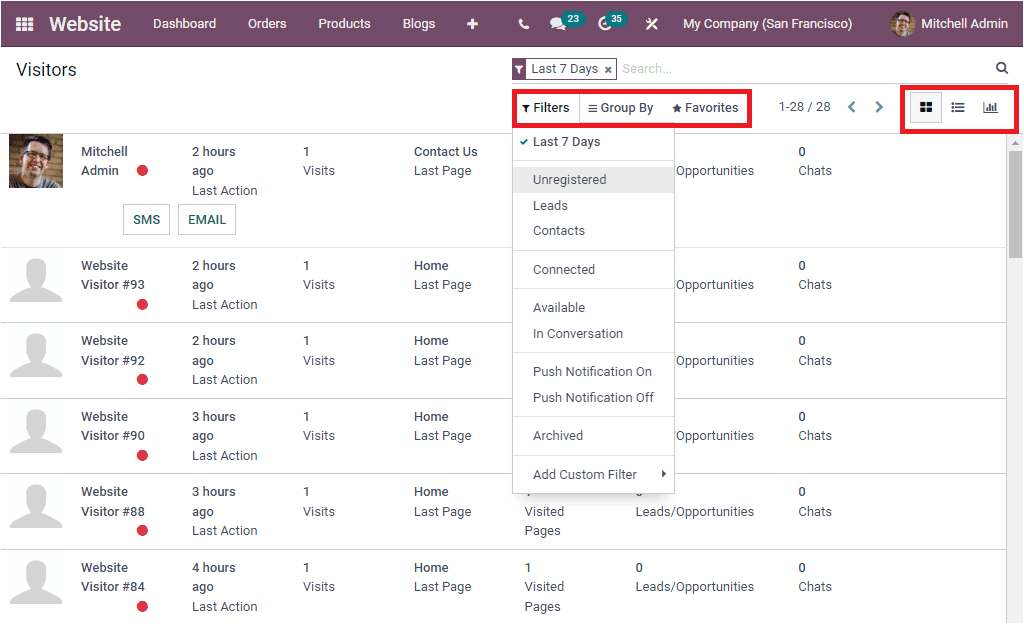Open the Group By dropdown
Image resolution: width=1024 pixels, height=624 pixels.
[x=621, y=107]
